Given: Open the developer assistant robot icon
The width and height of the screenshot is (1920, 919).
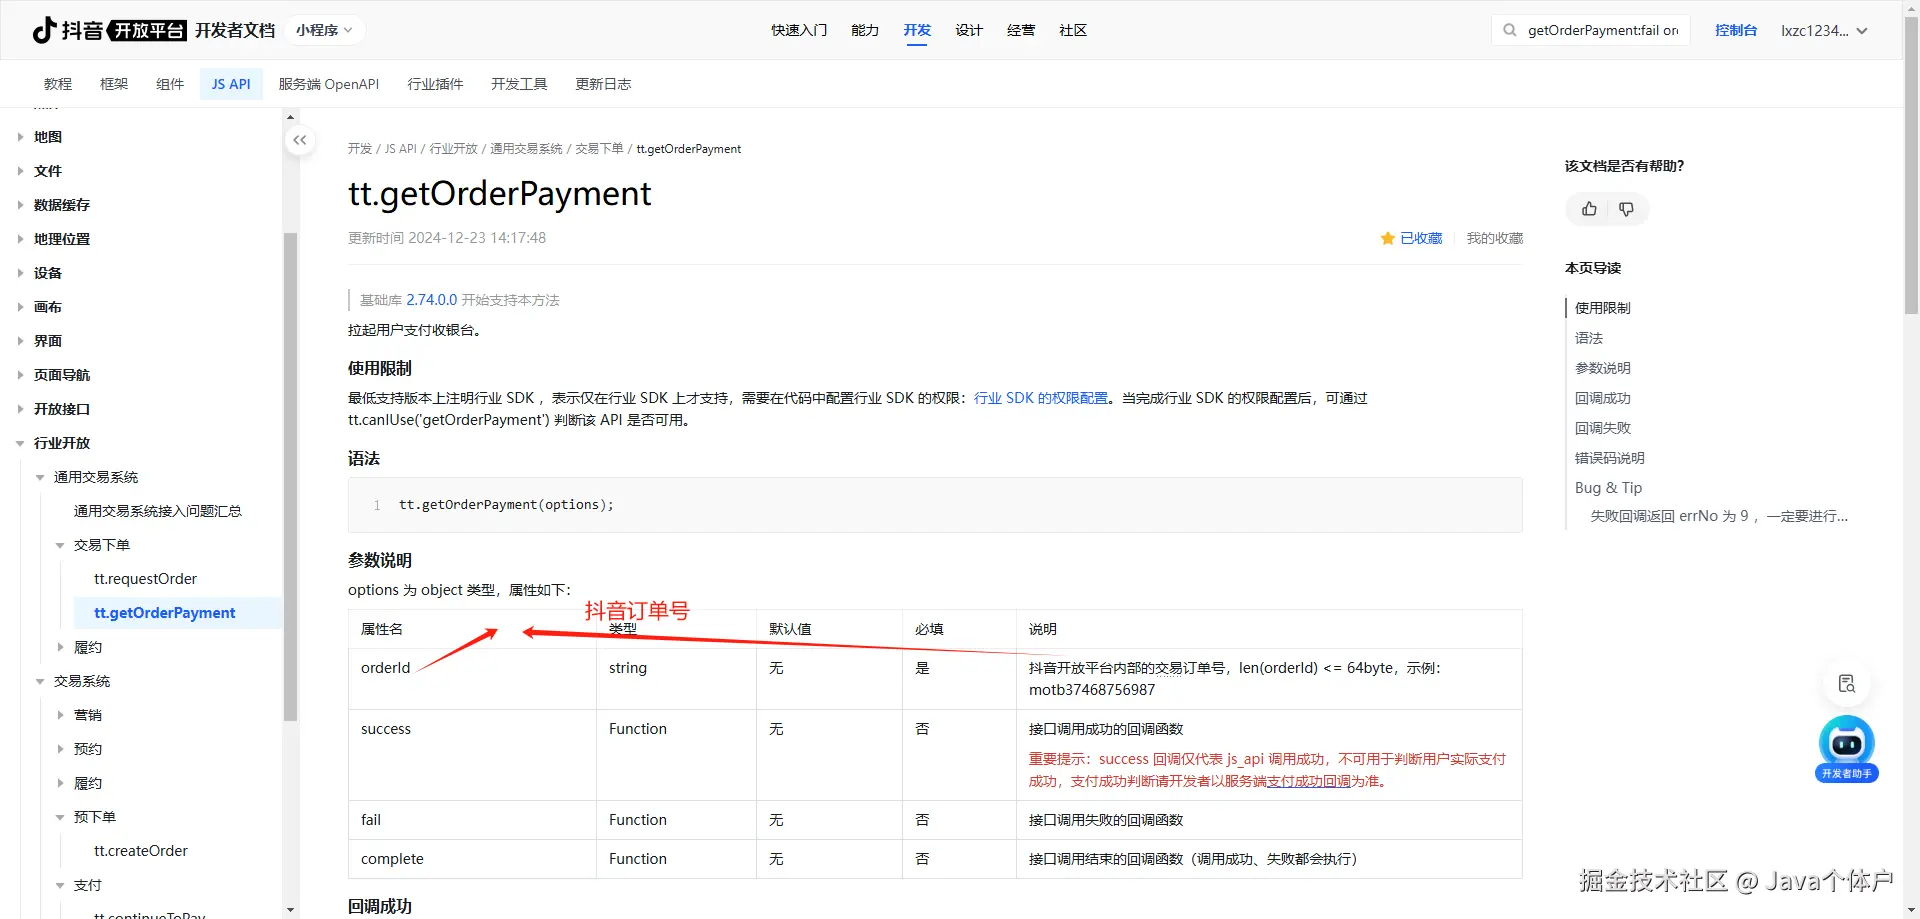Looking at the screenshot, I should 1846,748.
